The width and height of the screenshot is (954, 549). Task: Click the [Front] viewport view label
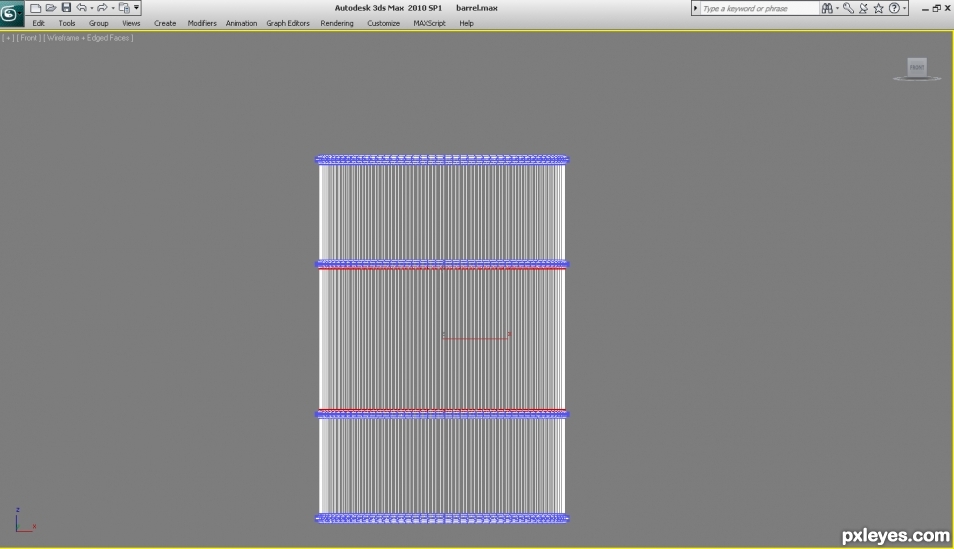[x=29, y=38]
